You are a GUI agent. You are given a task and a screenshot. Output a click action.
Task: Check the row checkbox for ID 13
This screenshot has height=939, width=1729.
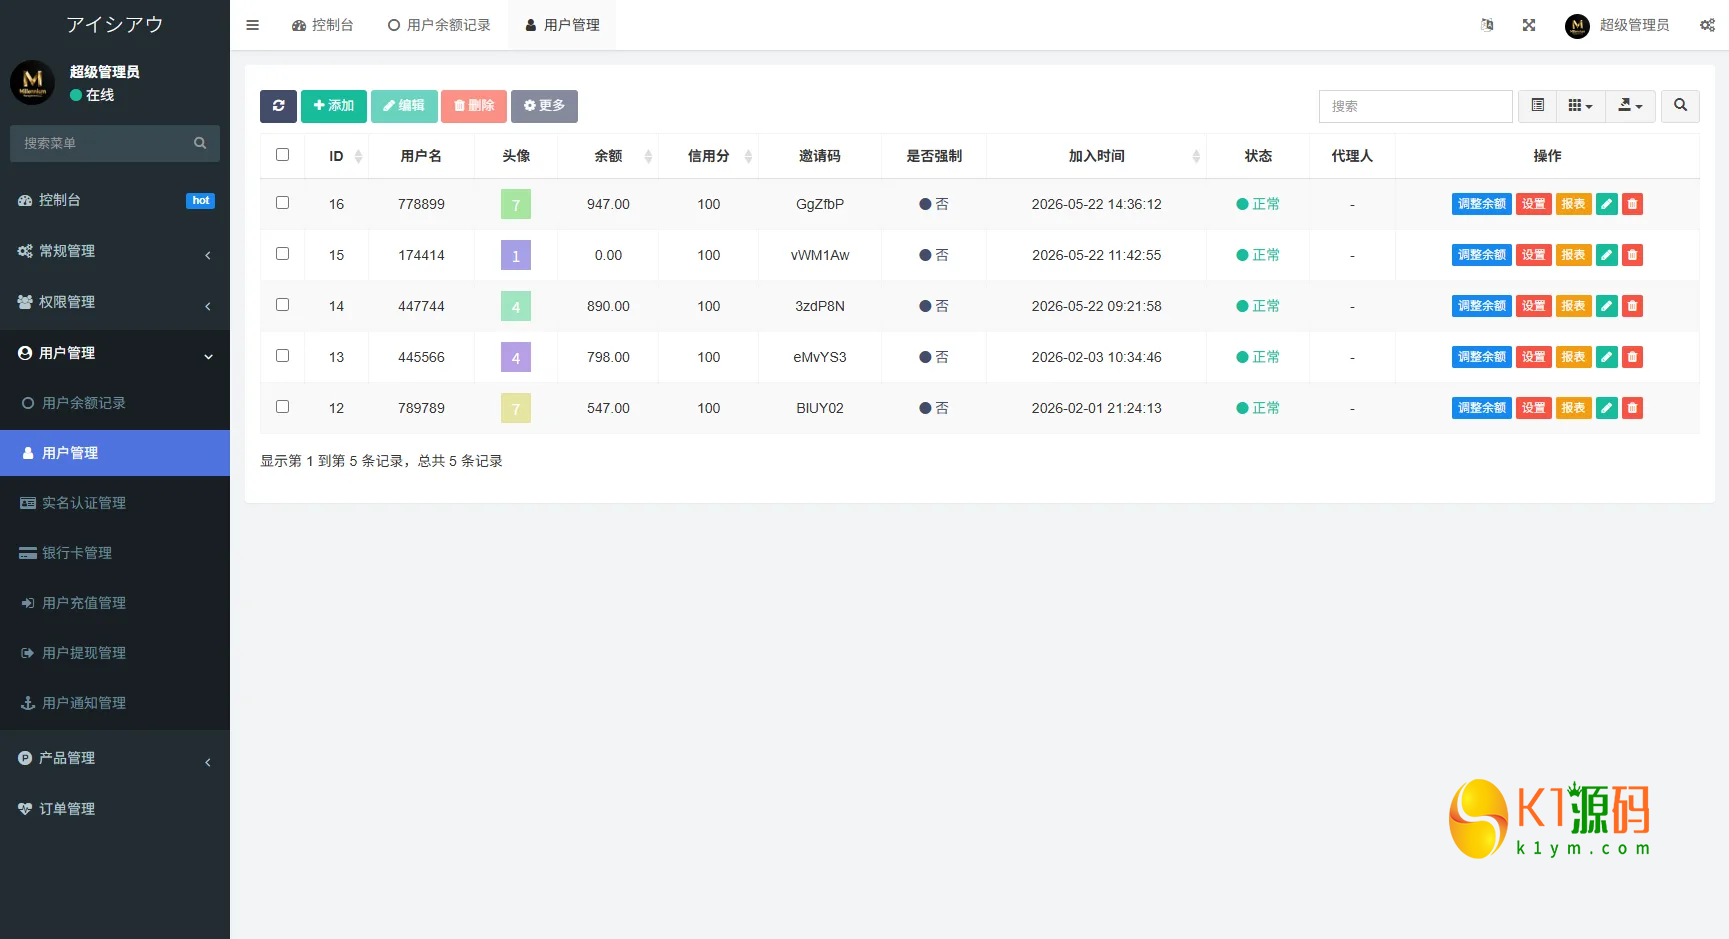(x=282, y=356)
